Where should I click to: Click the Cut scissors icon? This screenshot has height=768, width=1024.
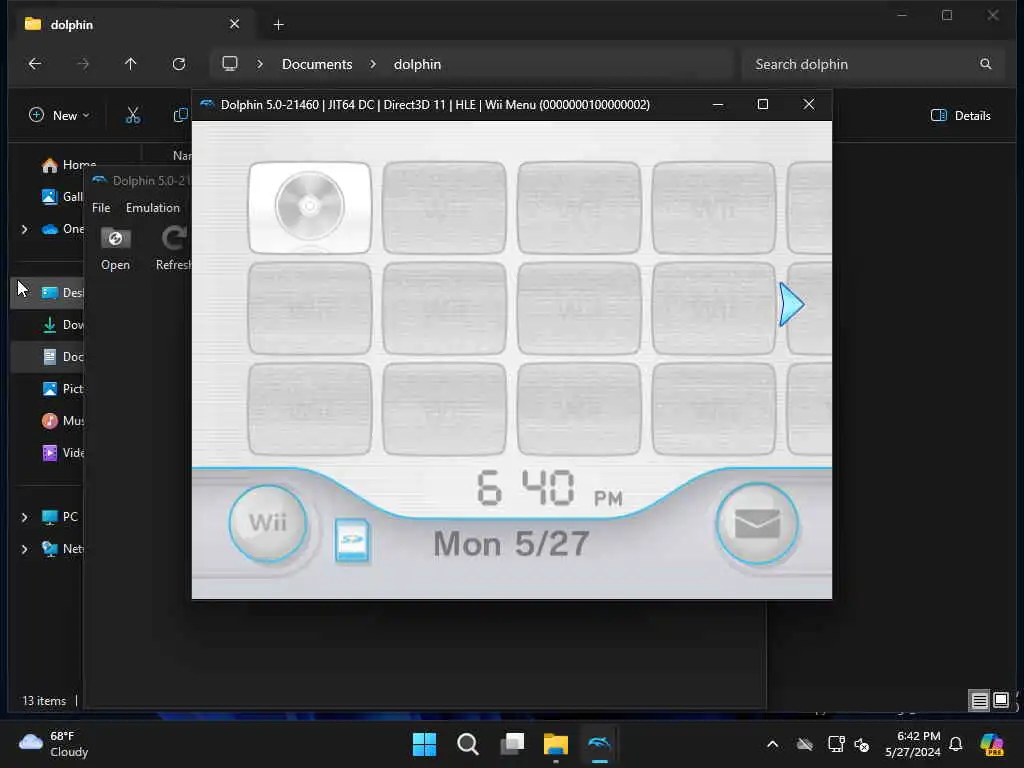point(133,116)
